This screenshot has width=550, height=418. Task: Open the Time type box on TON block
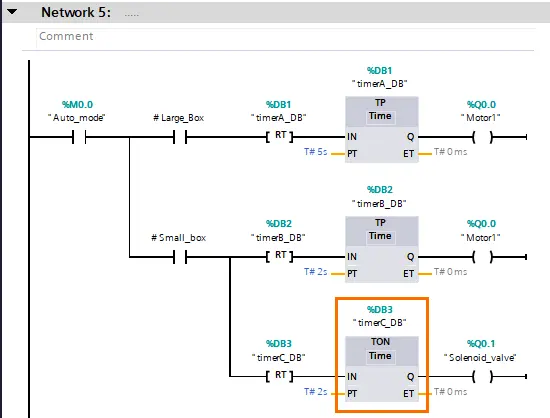coord(380,356)
